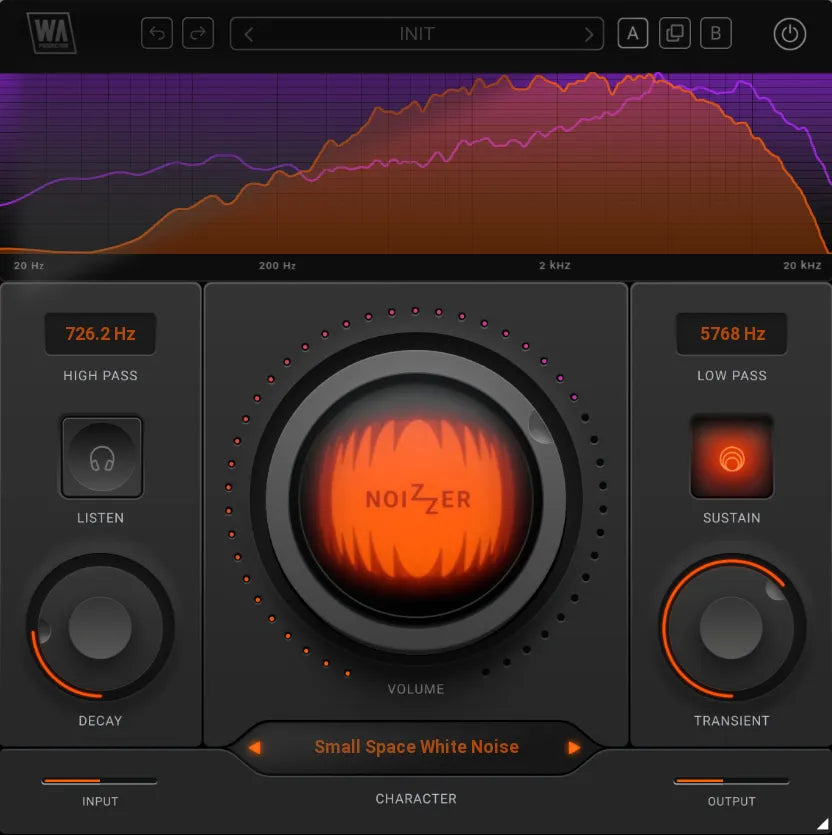832x835 pixels.
Task: Click the High Pass 726.2 Hz field
Action: click(100, 334)
